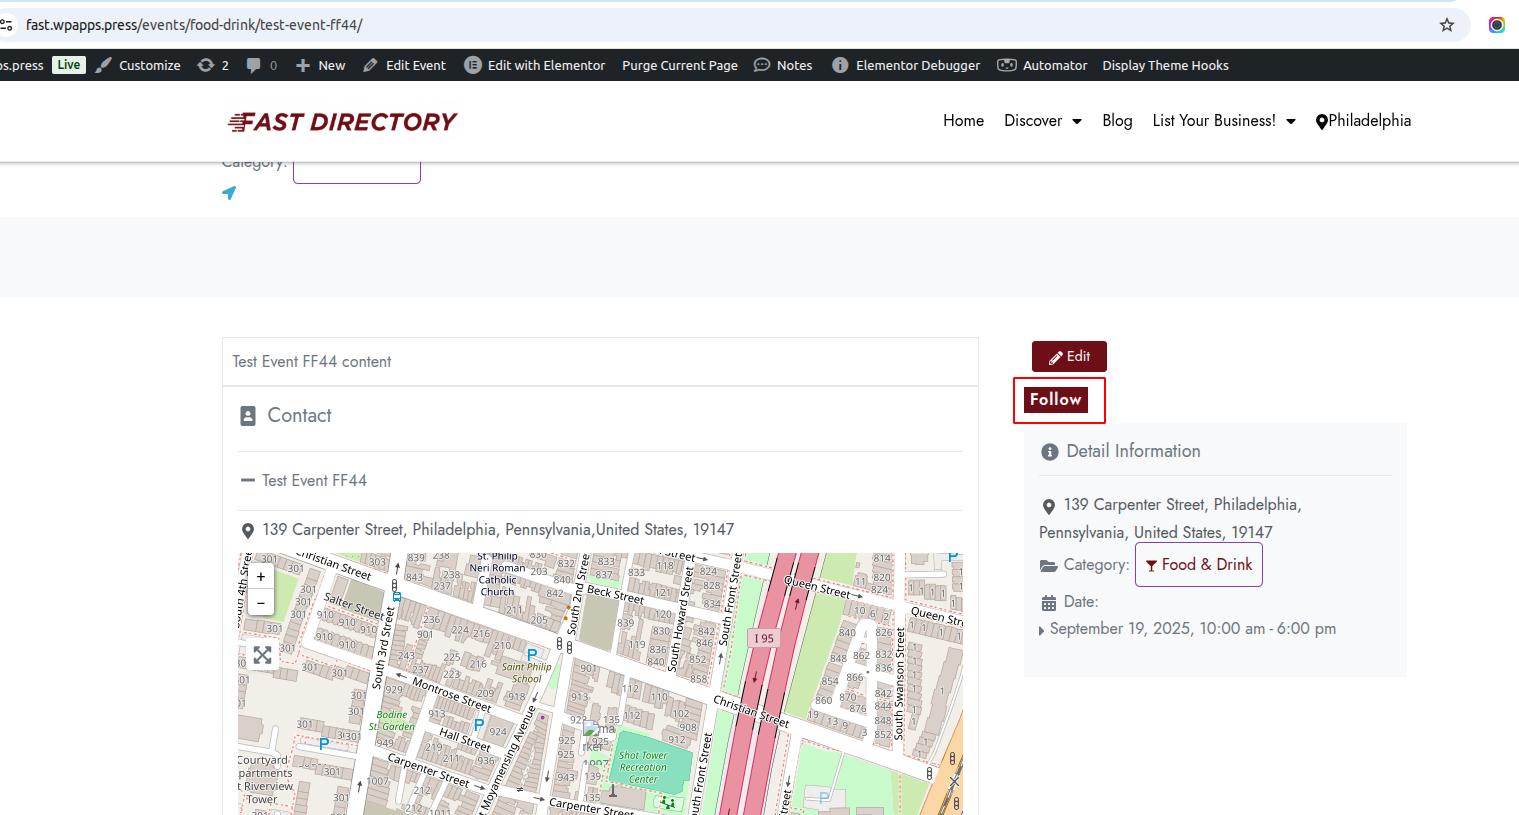Image resolution: width=1519 pixels, height=815 pixels.
Task: Zoom out on the map
Action: (261, 603)
